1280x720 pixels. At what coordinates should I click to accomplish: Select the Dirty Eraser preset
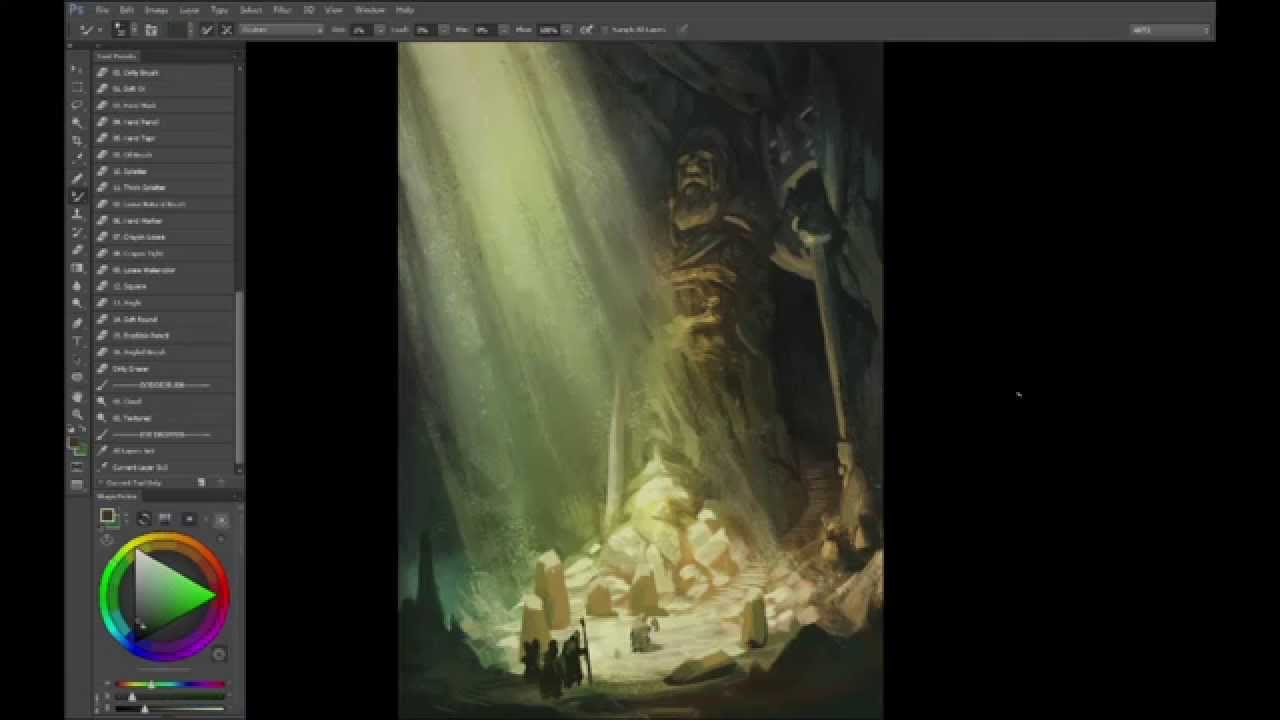click(165, 369)
